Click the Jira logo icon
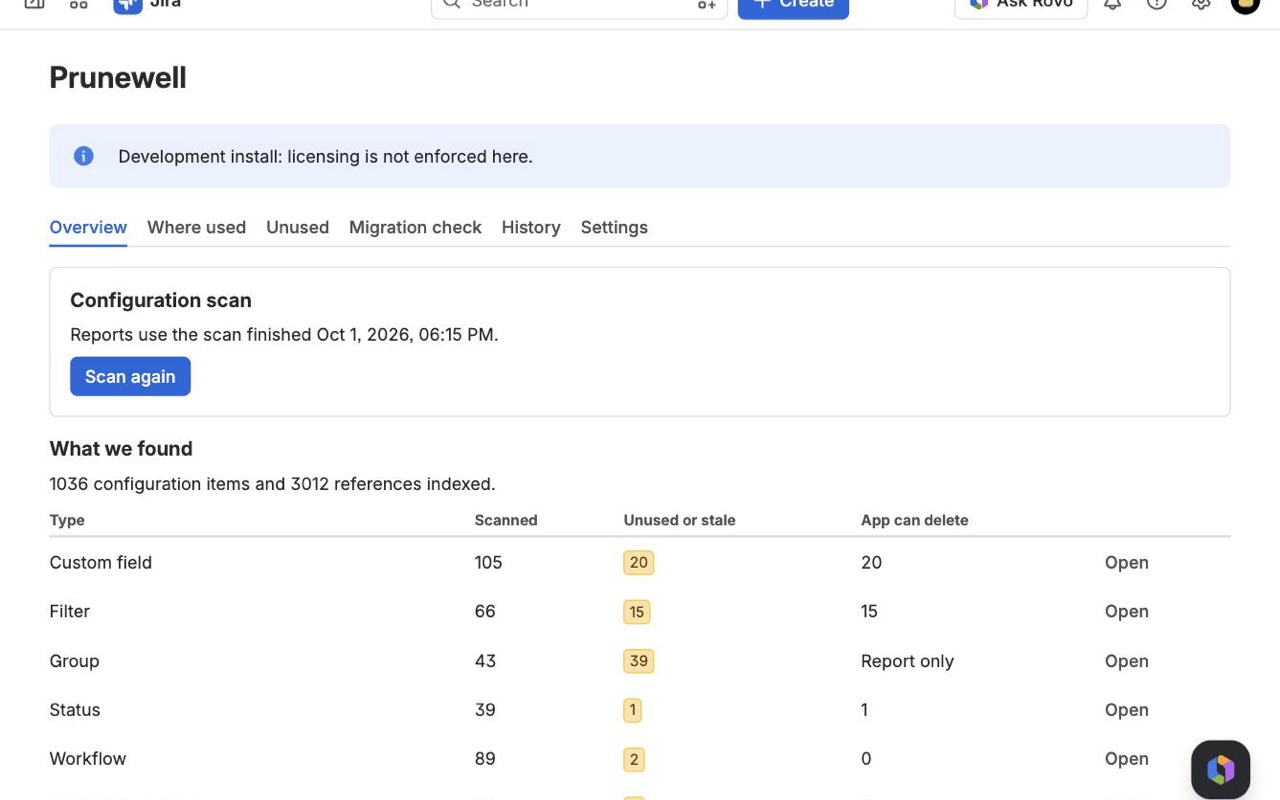The height and width of the screenshot is (800, 1280). point(127,5)
